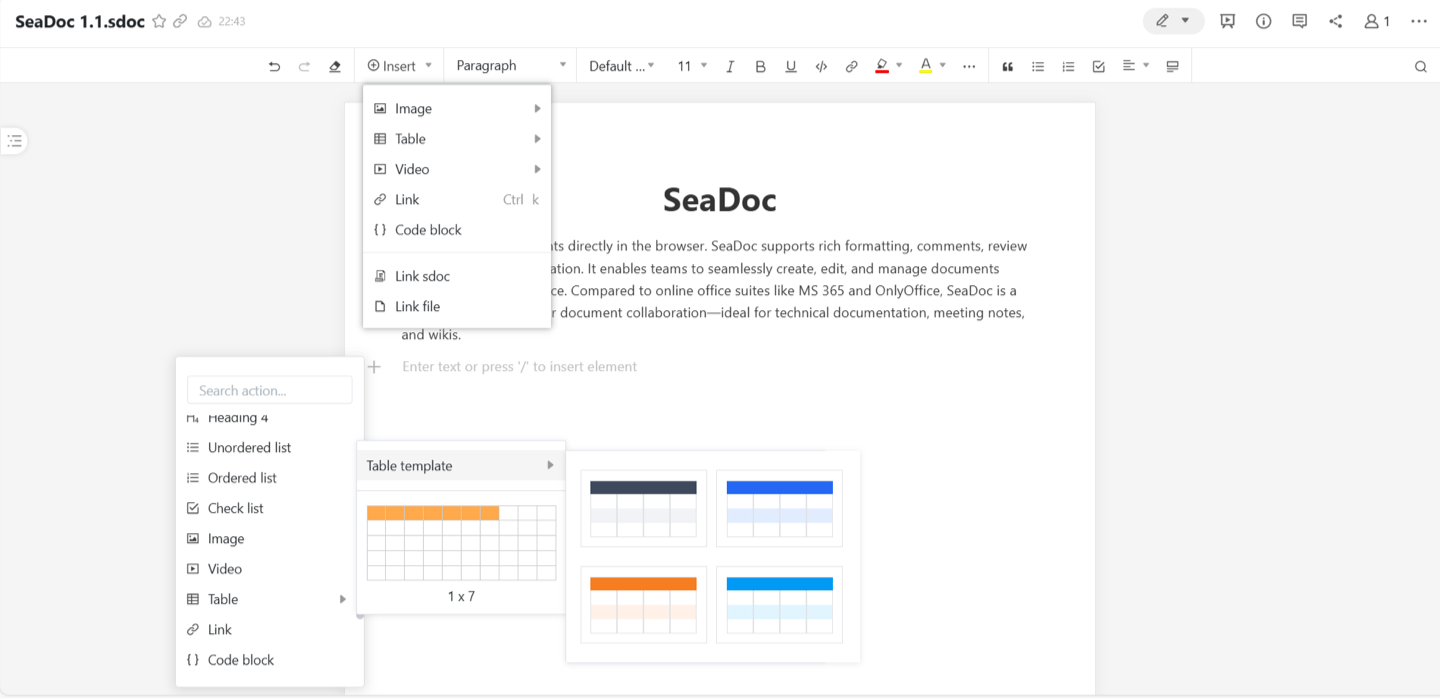Select the light blue table template
This screenshot has width=1440, height=699.
[x=780, y=605]
